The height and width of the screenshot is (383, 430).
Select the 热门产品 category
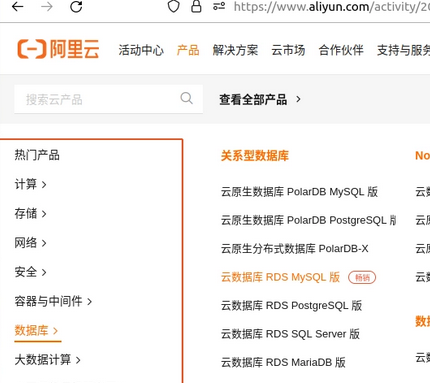[x=37, y=155]
